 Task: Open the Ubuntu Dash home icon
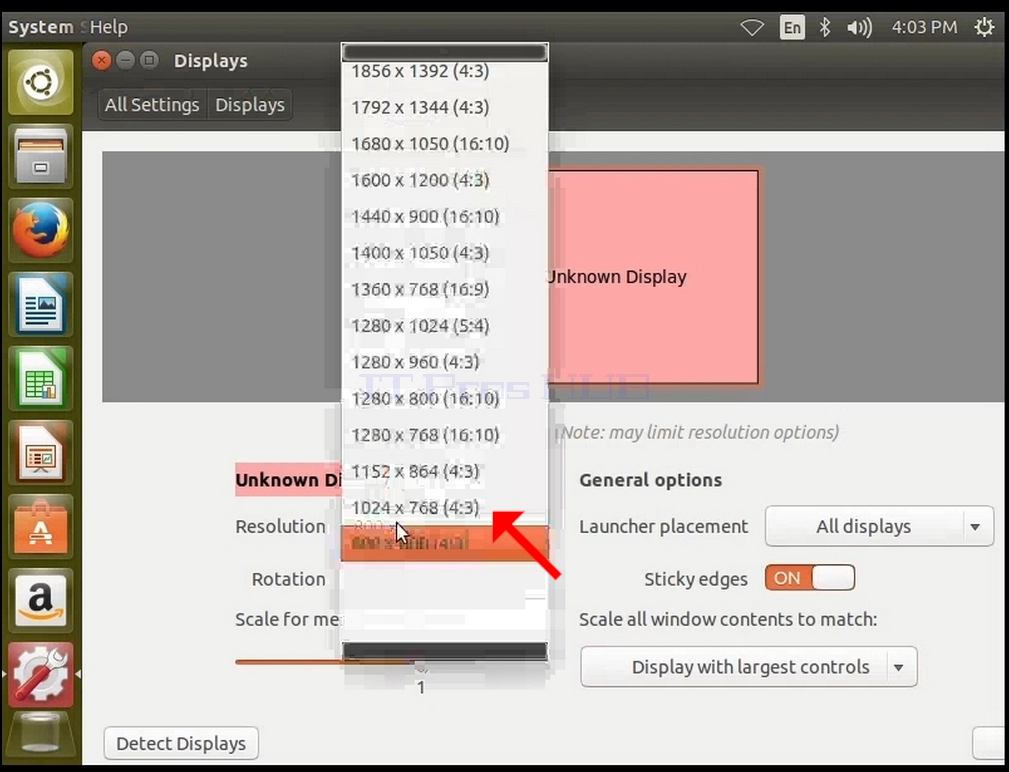click(x=41, y=82)
